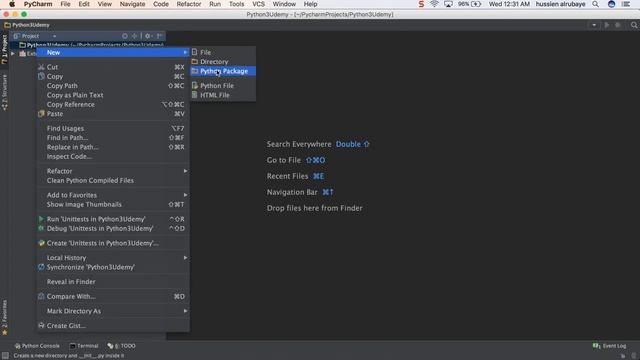Click the Compare With icon
Screen dimensions: 640x360
tap(41, 297)
